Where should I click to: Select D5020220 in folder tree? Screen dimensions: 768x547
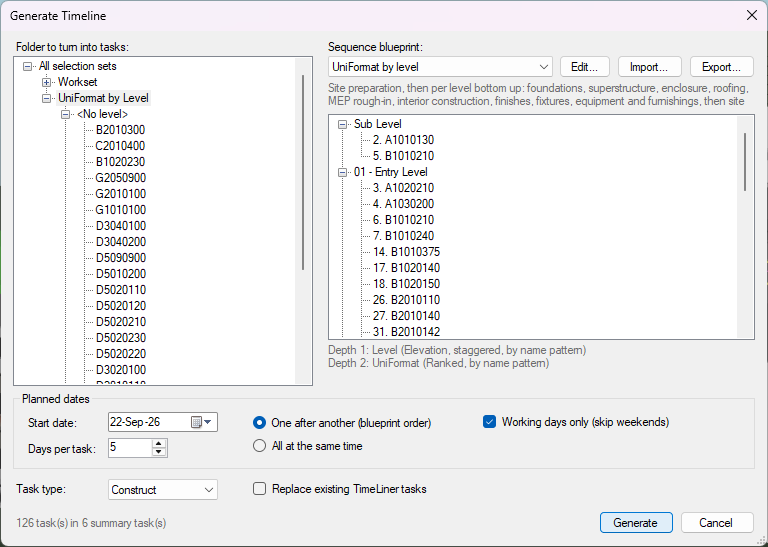click(x=120, y=354)
